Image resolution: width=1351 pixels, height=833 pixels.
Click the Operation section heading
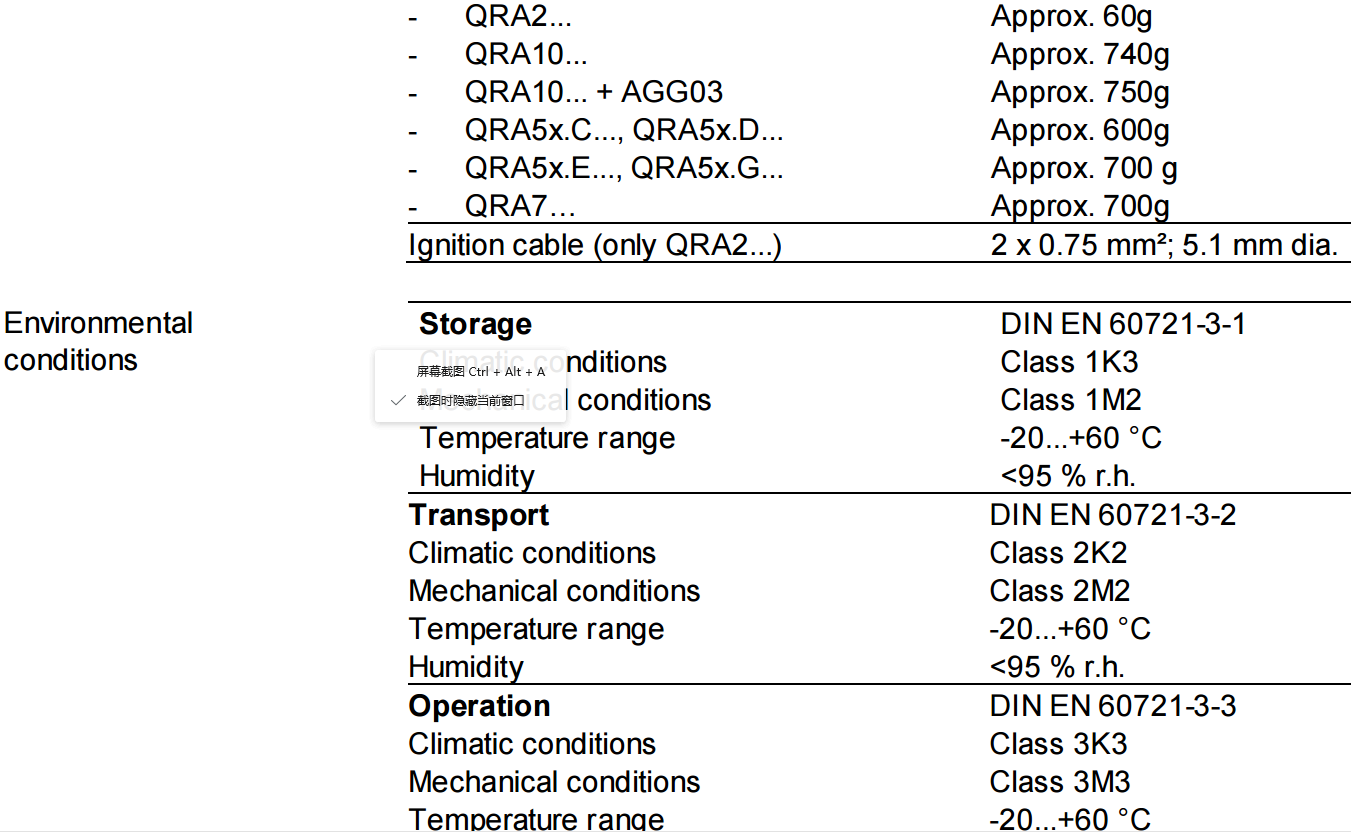click(x=479, y=706)
